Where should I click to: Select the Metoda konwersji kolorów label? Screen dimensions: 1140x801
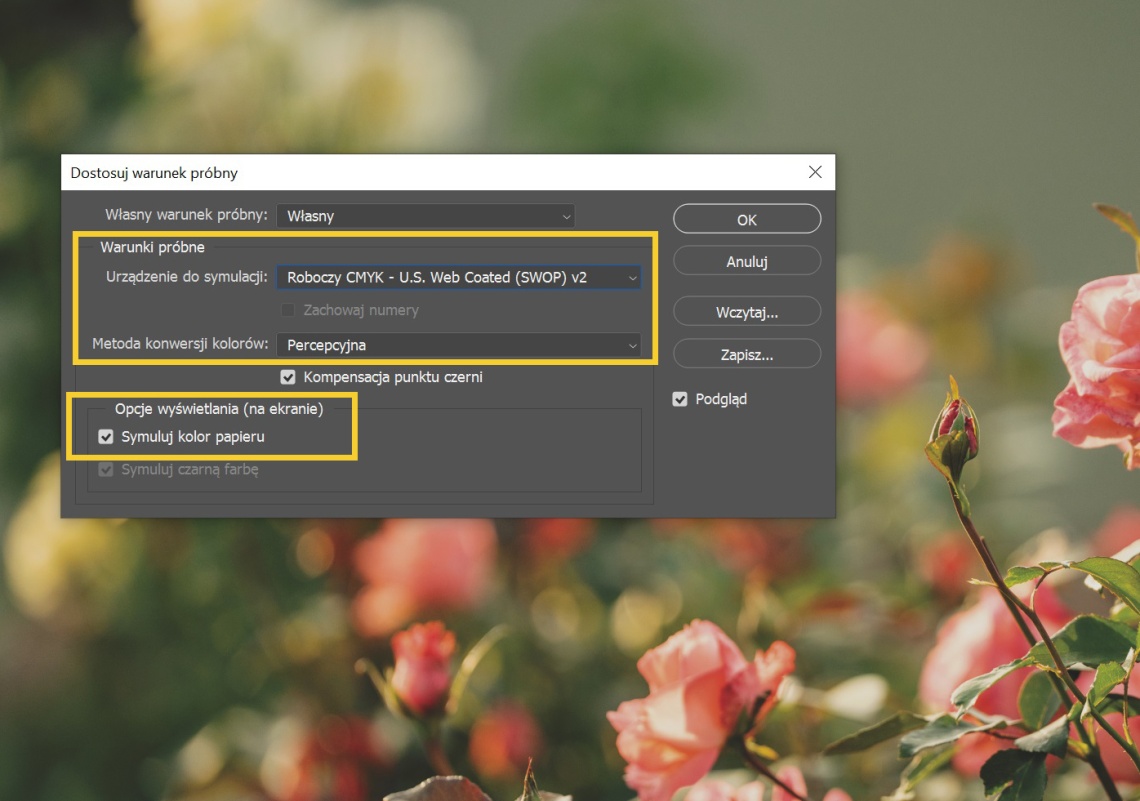180,344
